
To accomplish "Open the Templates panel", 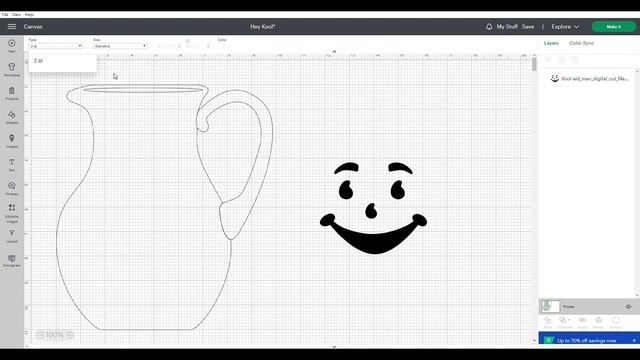I will tap(12, 69).
